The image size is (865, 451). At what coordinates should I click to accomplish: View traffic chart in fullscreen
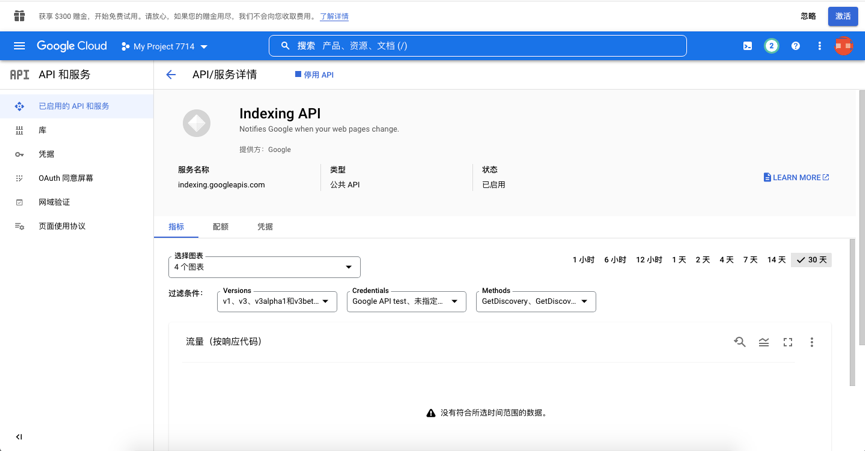[788, 342]
